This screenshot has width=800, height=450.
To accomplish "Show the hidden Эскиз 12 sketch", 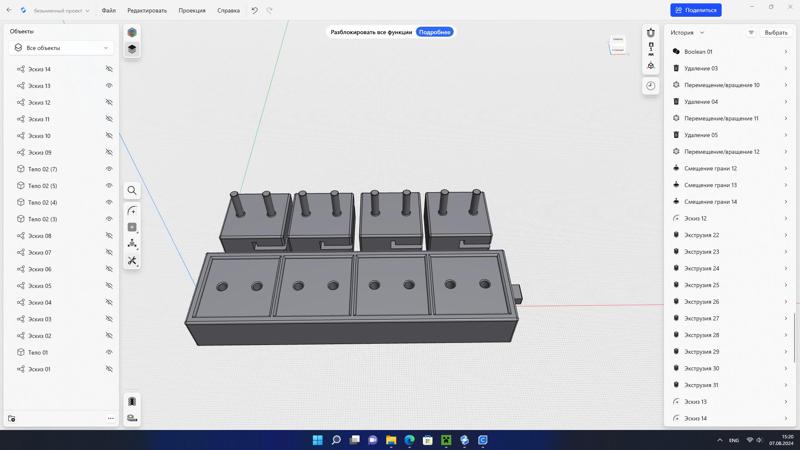I will pos(109,103).
